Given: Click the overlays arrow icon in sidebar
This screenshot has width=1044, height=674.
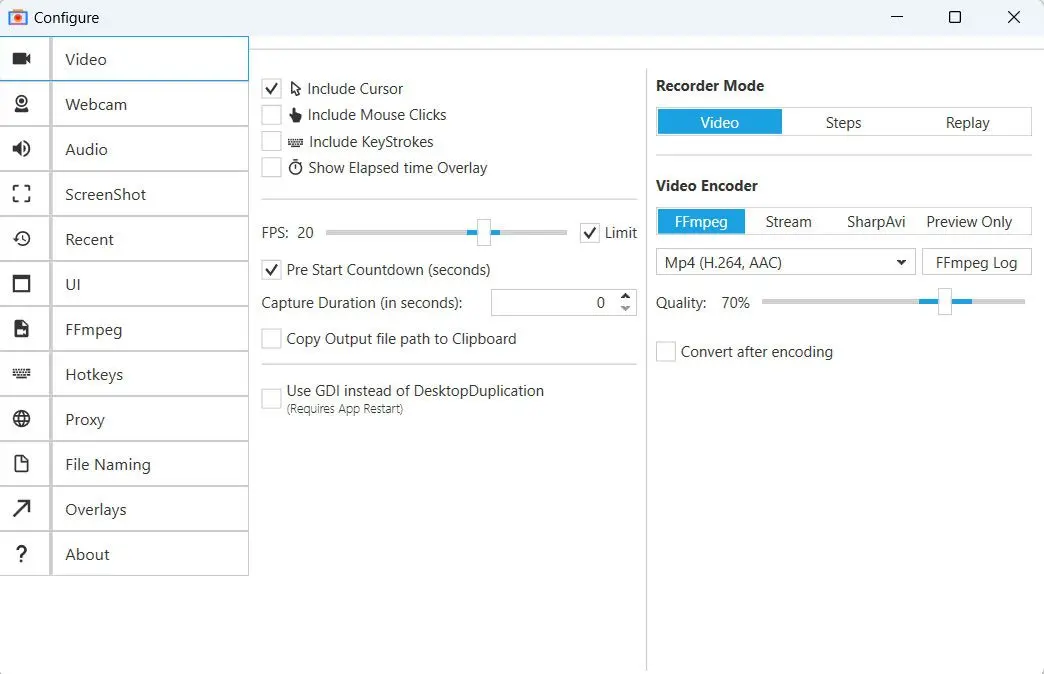Looking at the screenshot, I should (x=22, y=508).
